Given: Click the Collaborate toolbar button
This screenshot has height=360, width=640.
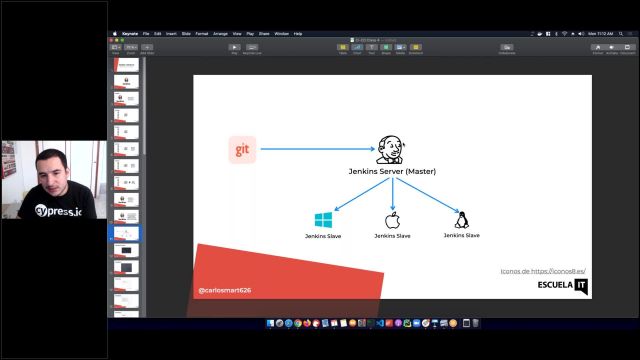Looking at the screenshot, I should pyautogui.click(x=507, y=47).
